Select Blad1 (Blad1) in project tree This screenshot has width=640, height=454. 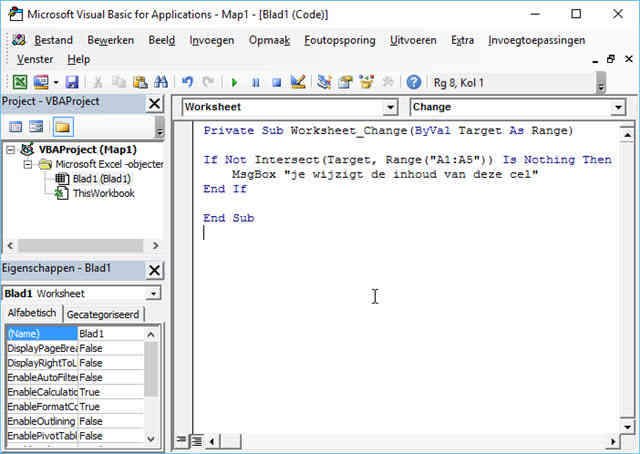102,179
